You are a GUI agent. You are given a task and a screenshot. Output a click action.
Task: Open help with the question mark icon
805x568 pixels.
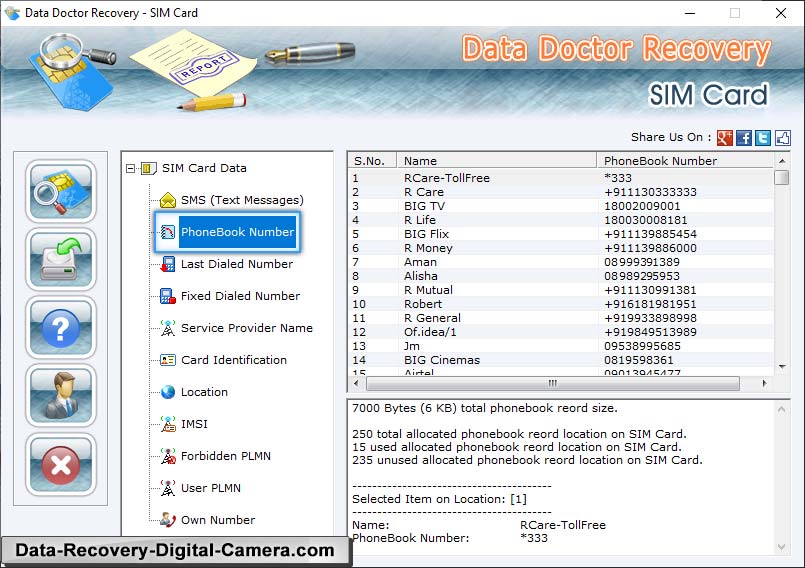[x=61, y=328]
